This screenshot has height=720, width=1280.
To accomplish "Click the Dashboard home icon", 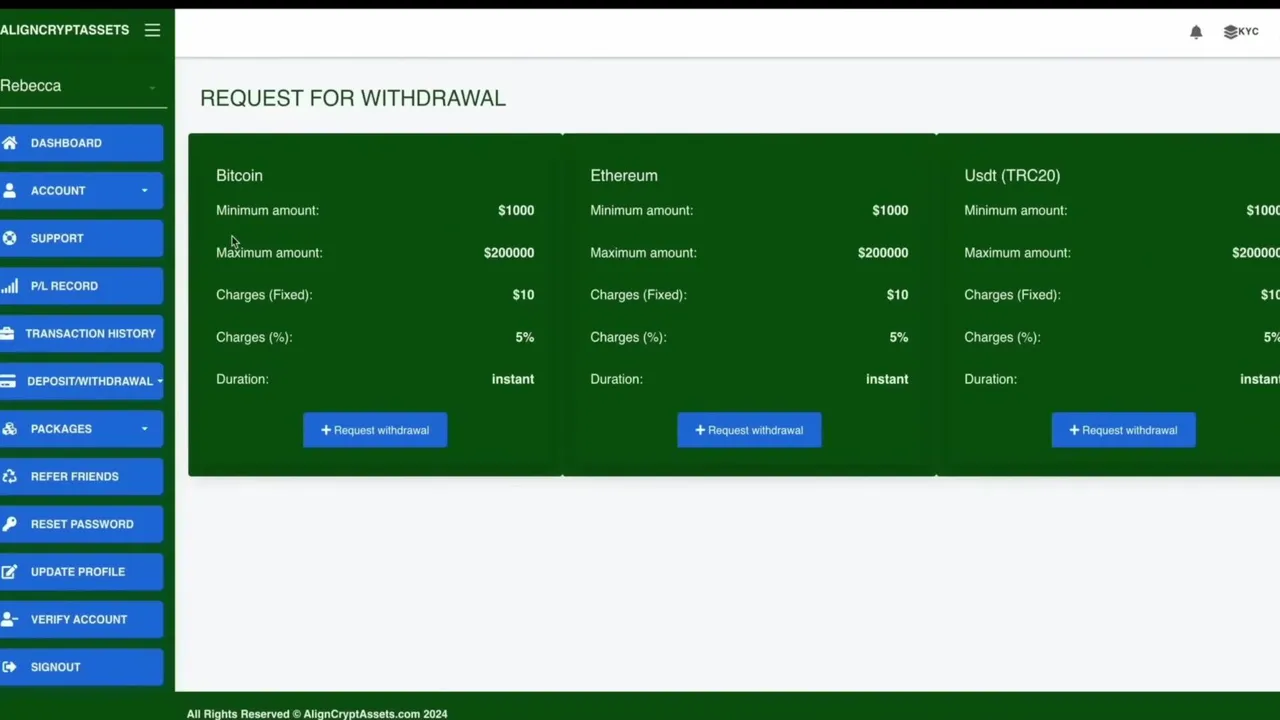I will point(9,143).
